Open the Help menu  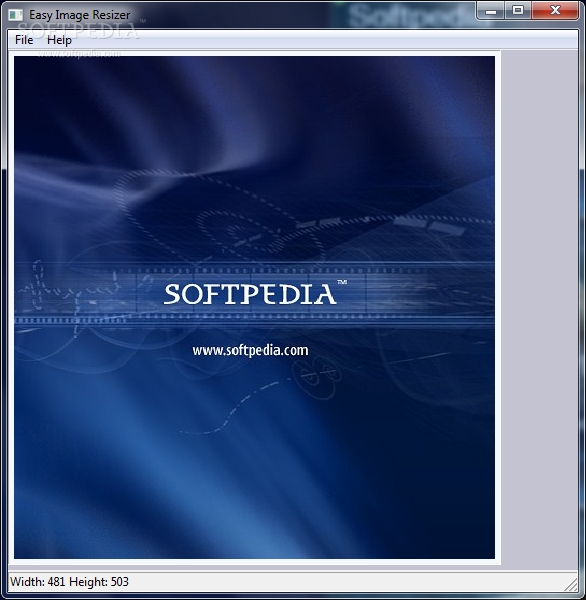click(x=59, y=40)
